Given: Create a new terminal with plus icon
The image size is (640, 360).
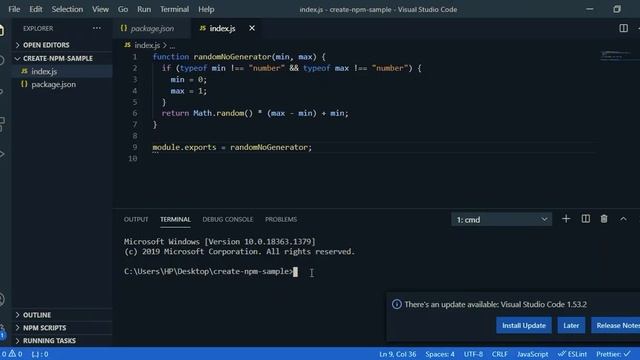Looking at the screenshot, I should (566, 219).
